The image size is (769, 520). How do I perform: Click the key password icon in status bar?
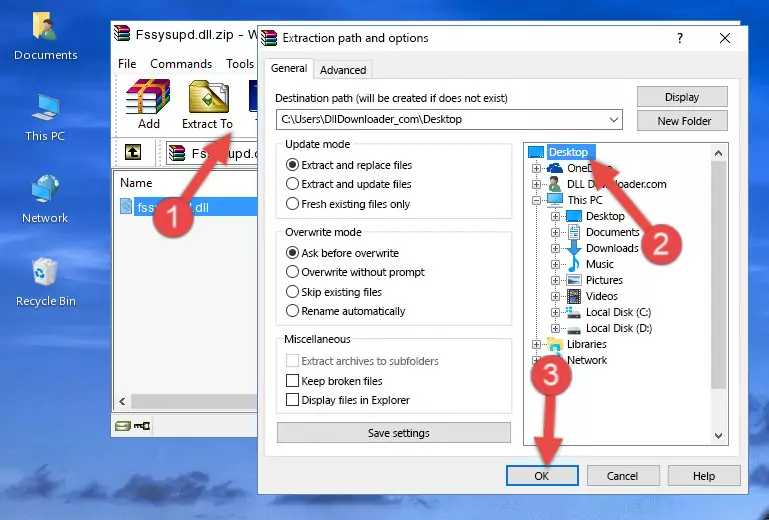click(x=142, y=426)
